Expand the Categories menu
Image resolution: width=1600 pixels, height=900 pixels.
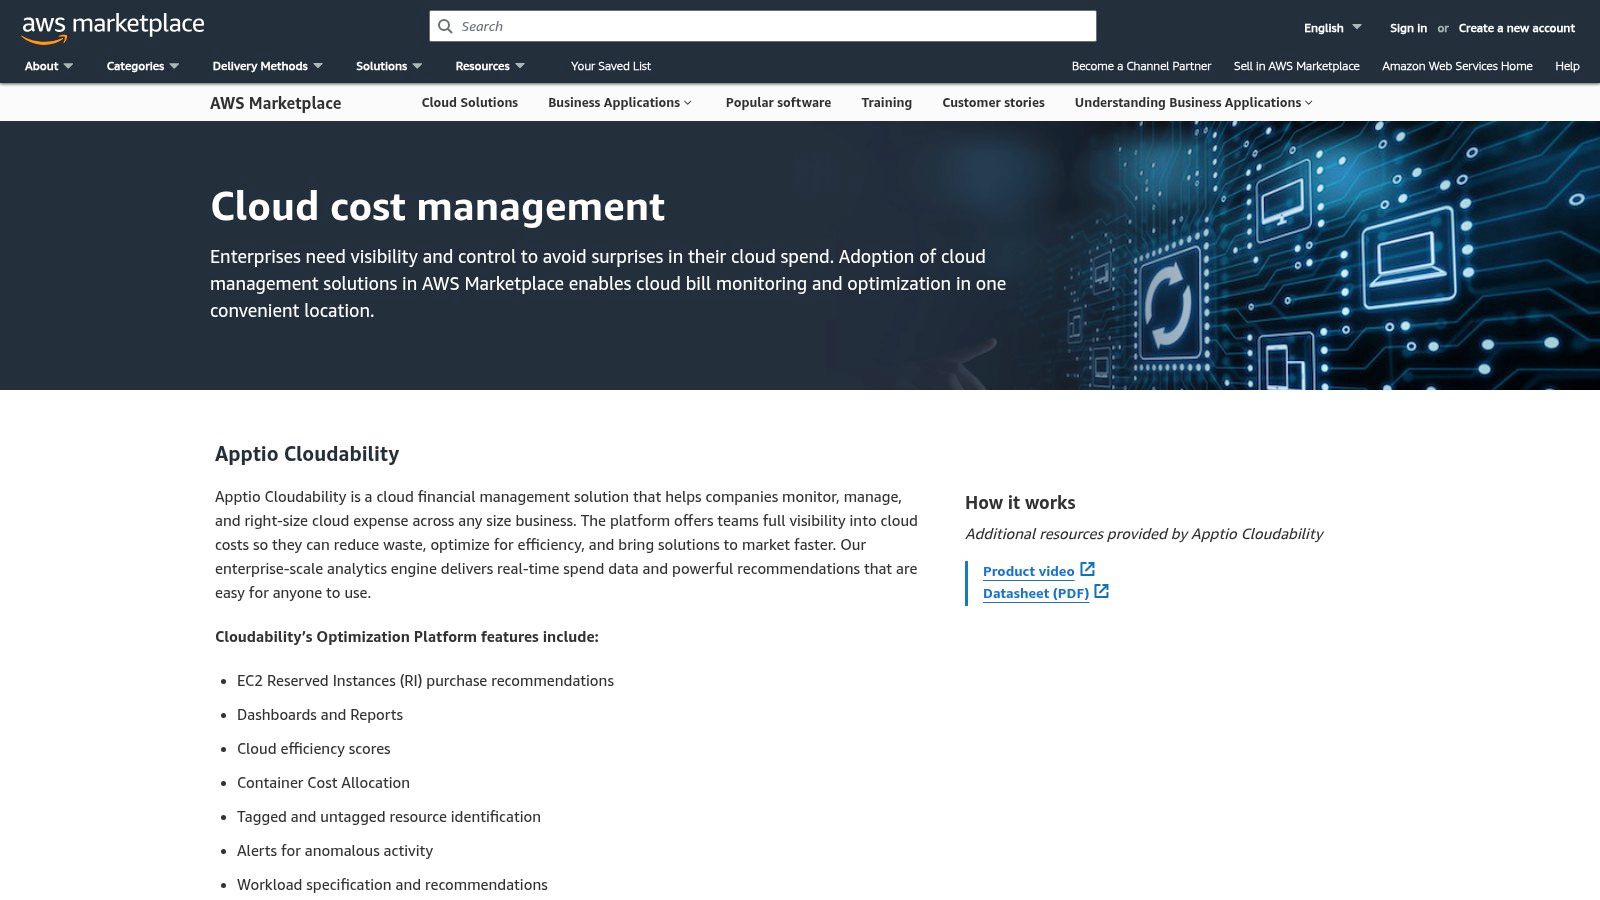tap(143, 66)
